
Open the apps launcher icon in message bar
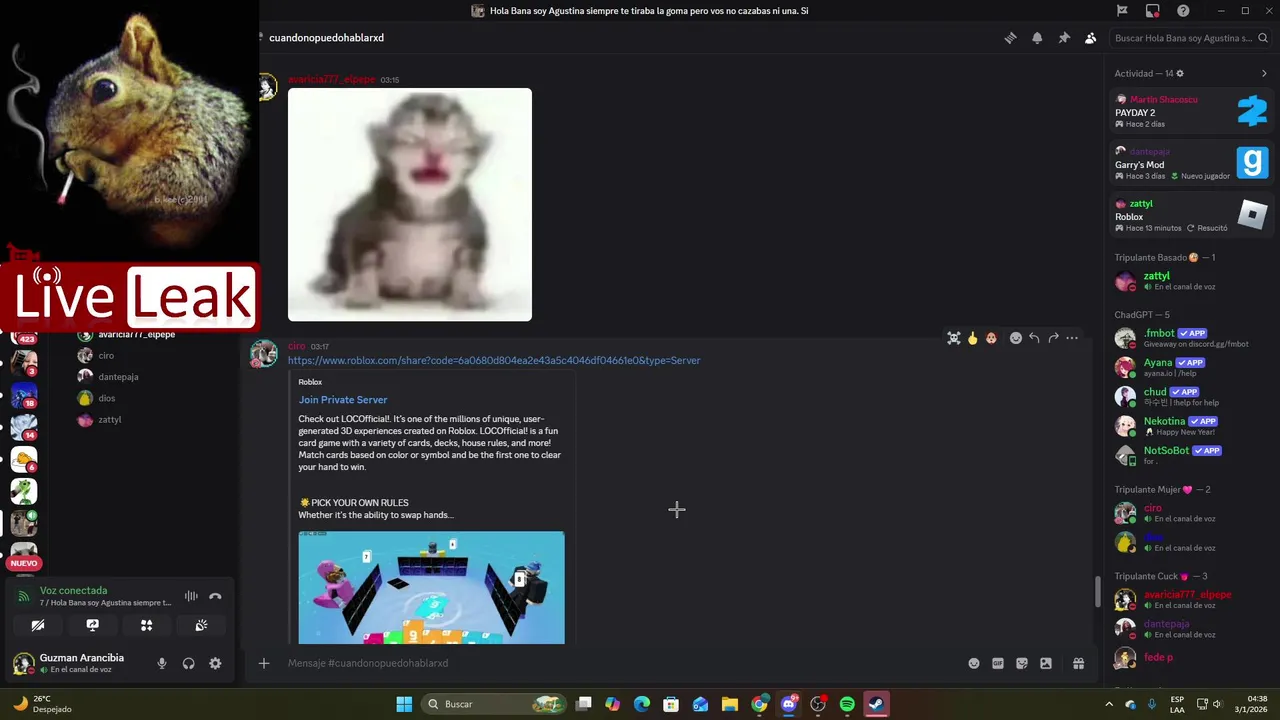(1078, 663)
